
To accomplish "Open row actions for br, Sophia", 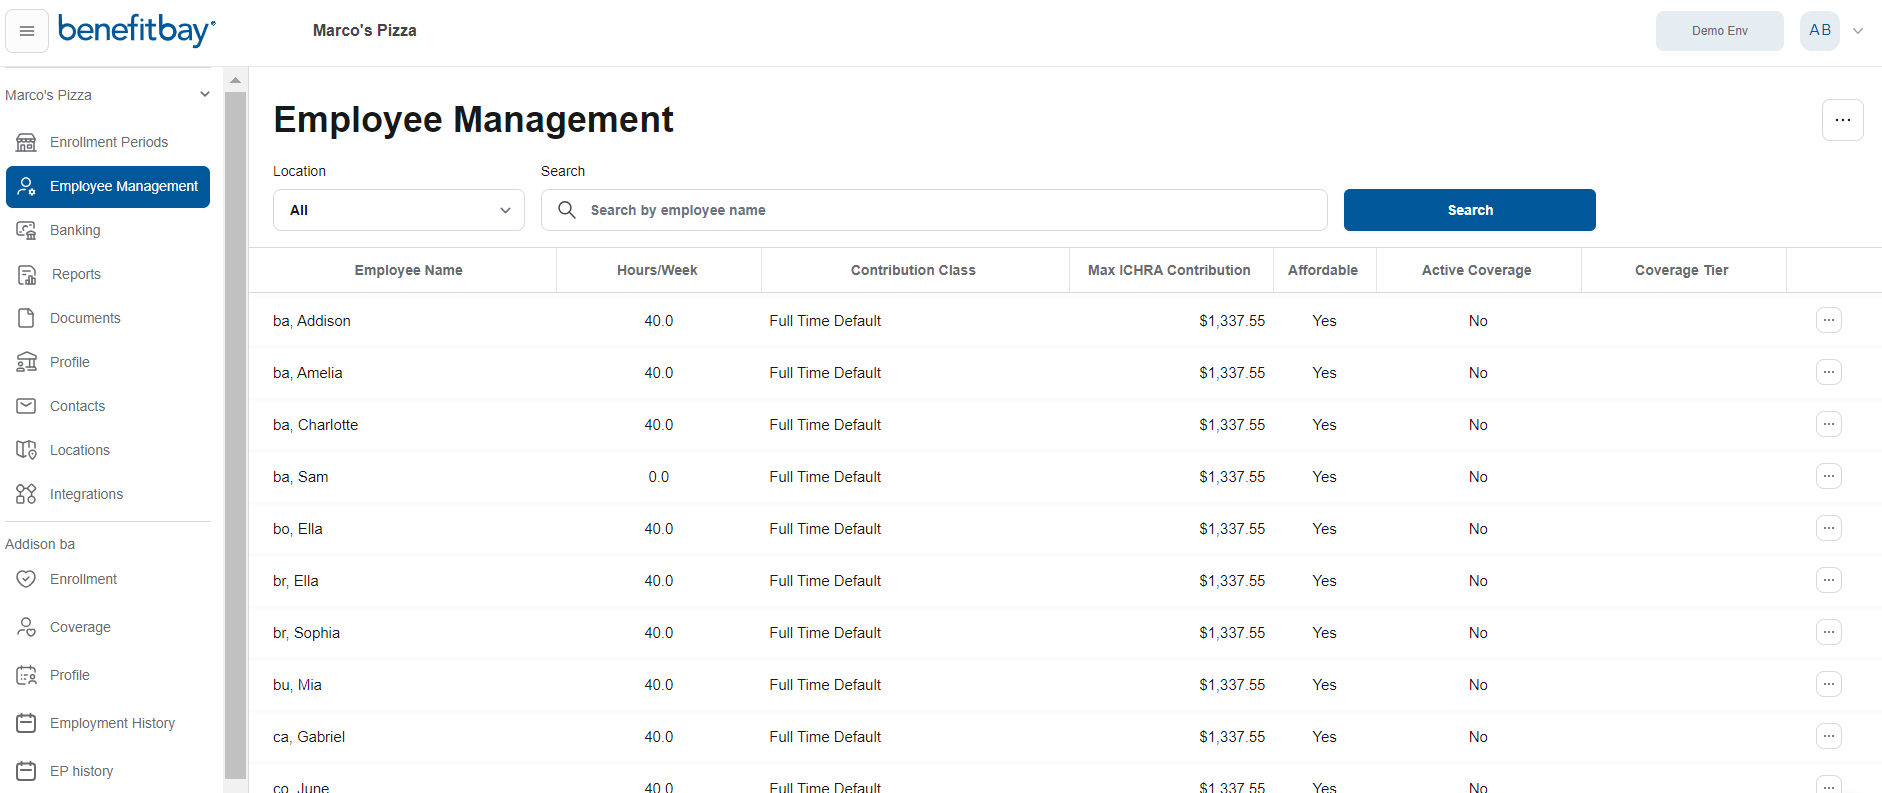I will point(1828,632).
